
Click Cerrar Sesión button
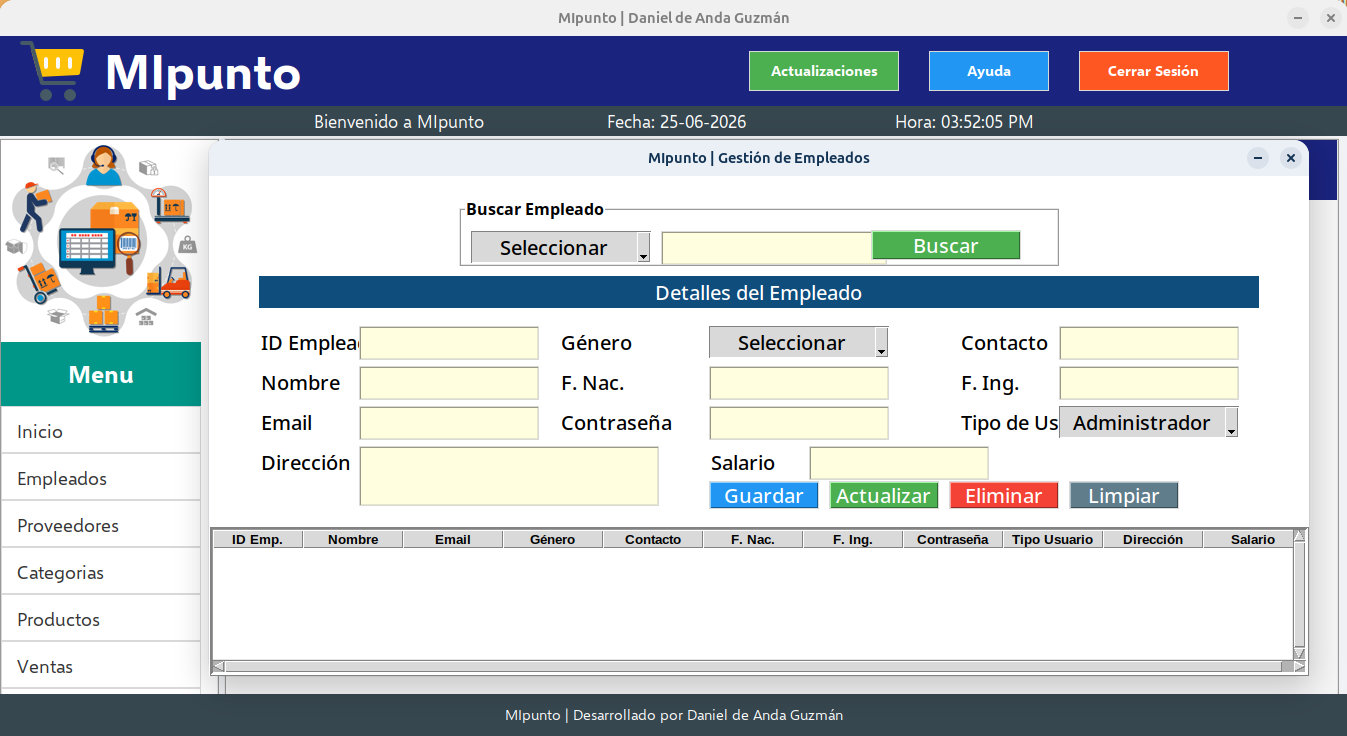click(x=1154, y=71)
